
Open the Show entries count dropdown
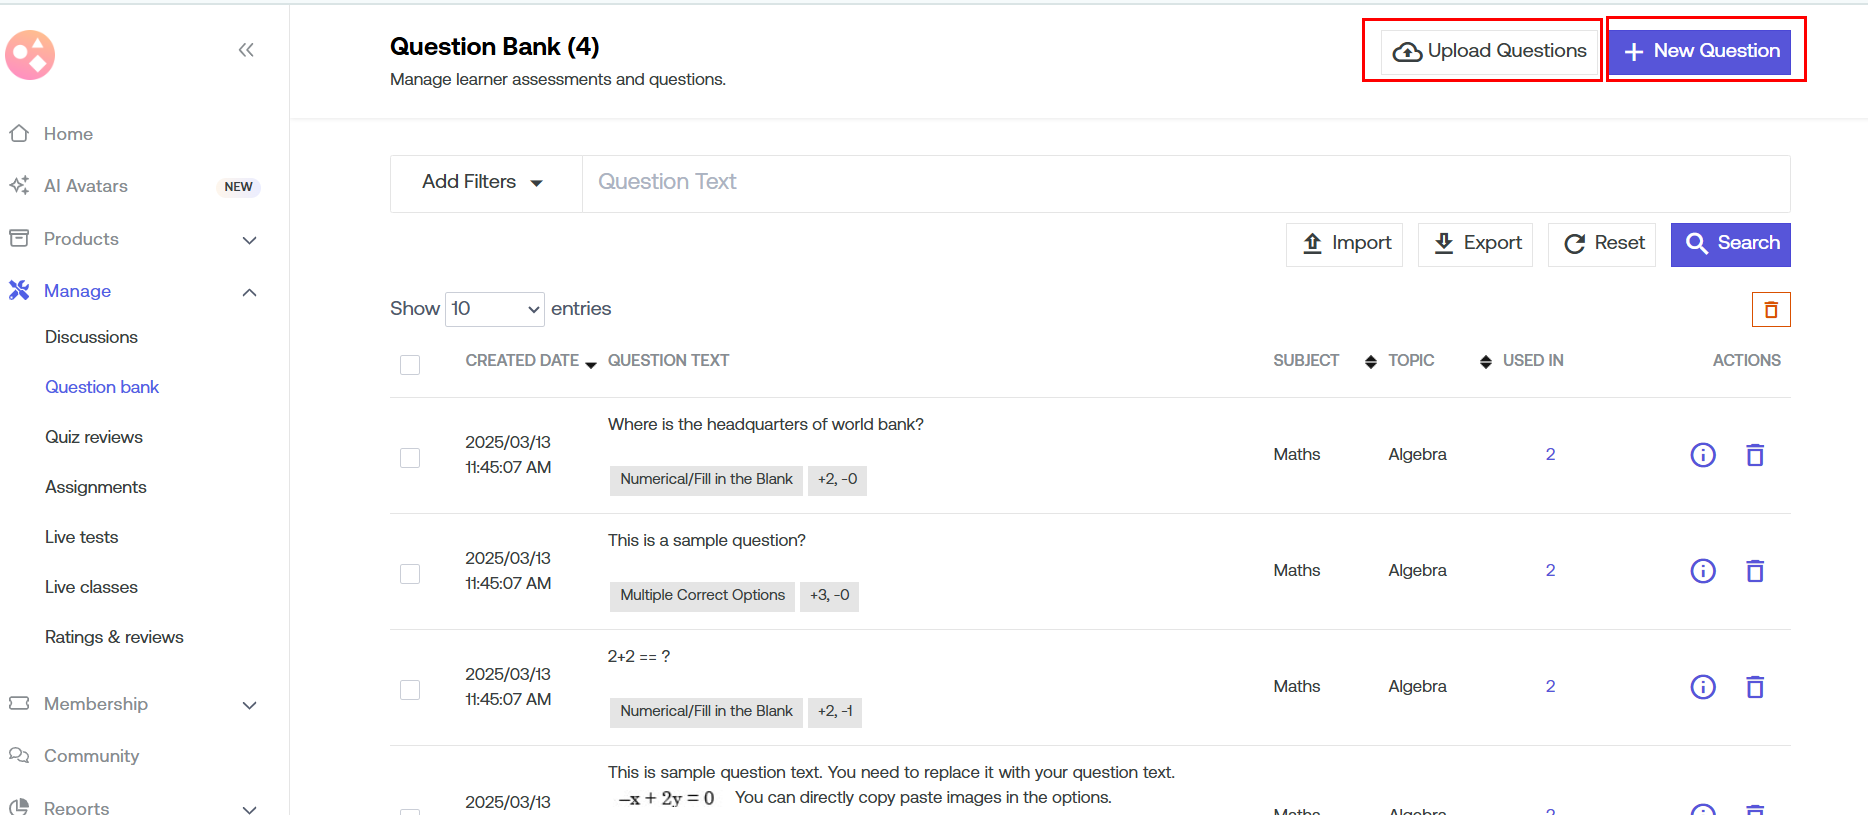[494, 309]
